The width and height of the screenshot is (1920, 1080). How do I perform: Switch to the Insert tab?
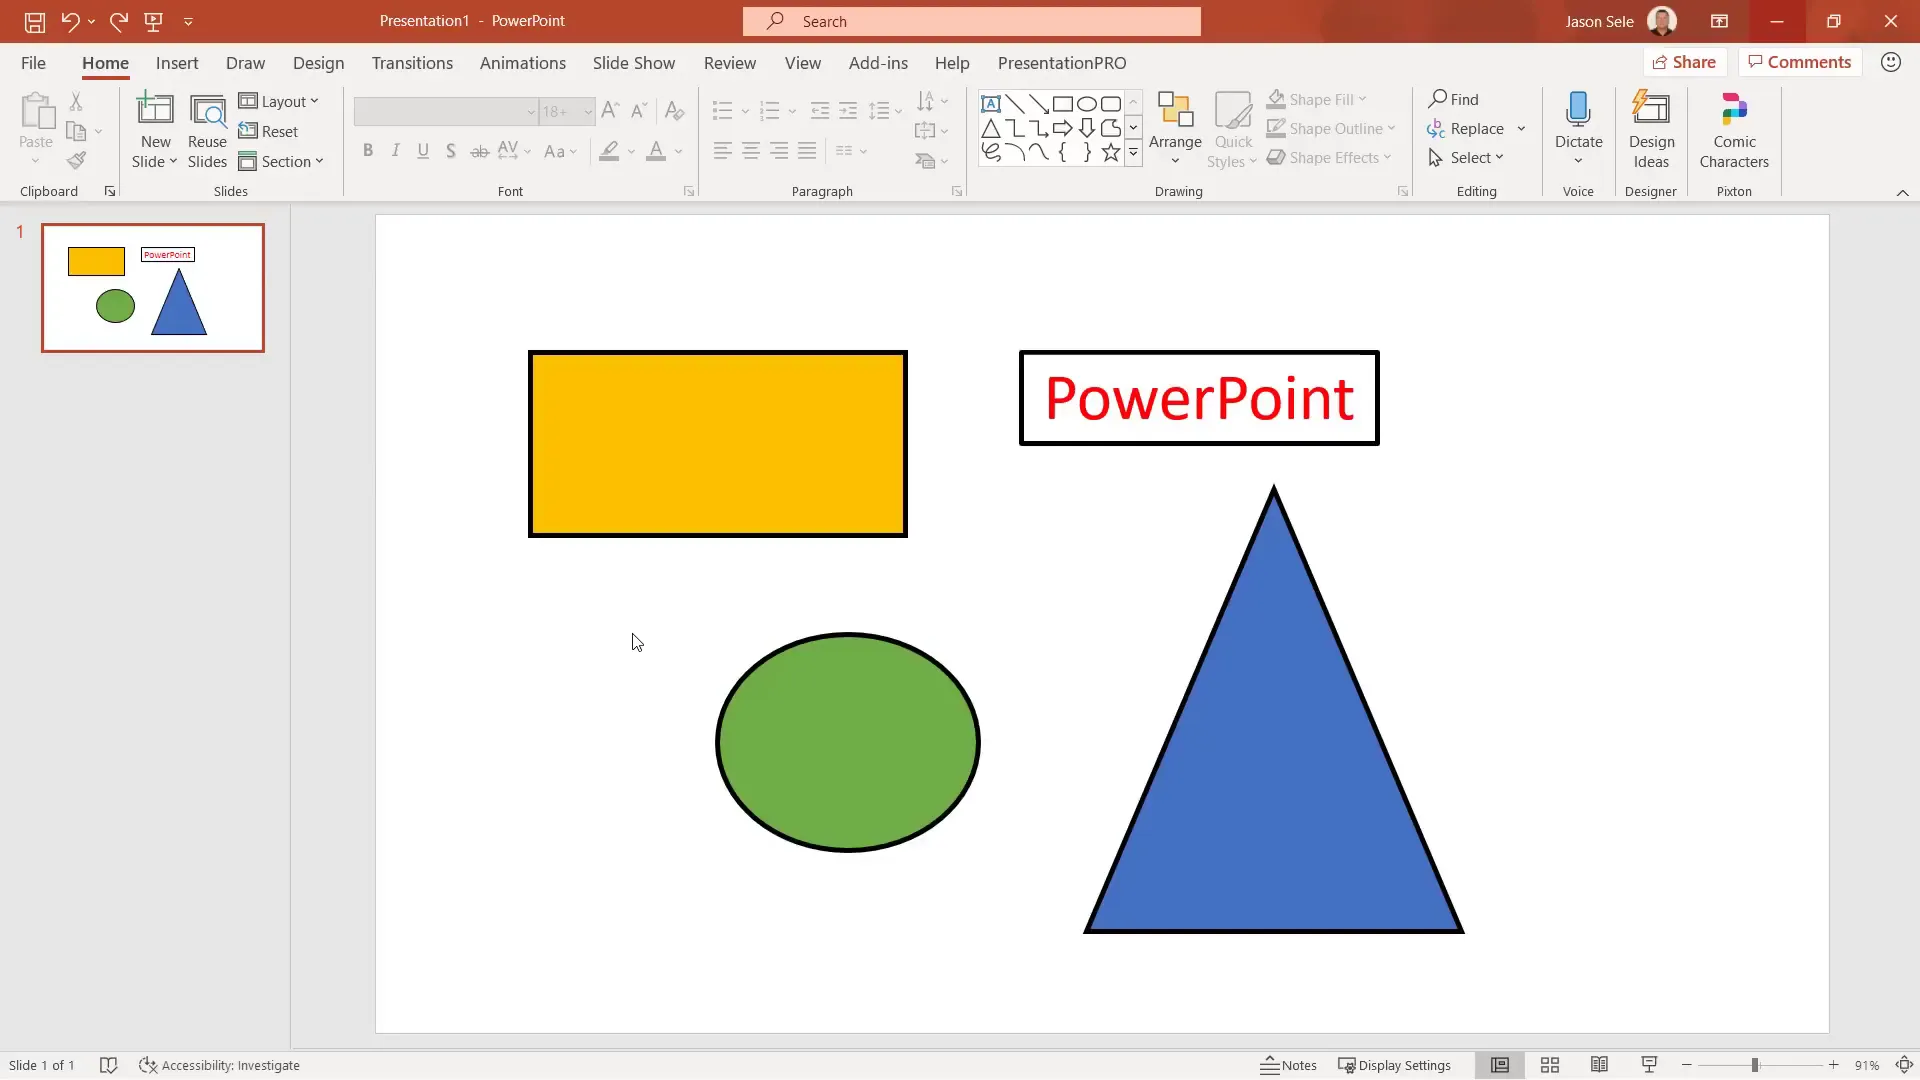pyautogui.click(x=177, y=62)
